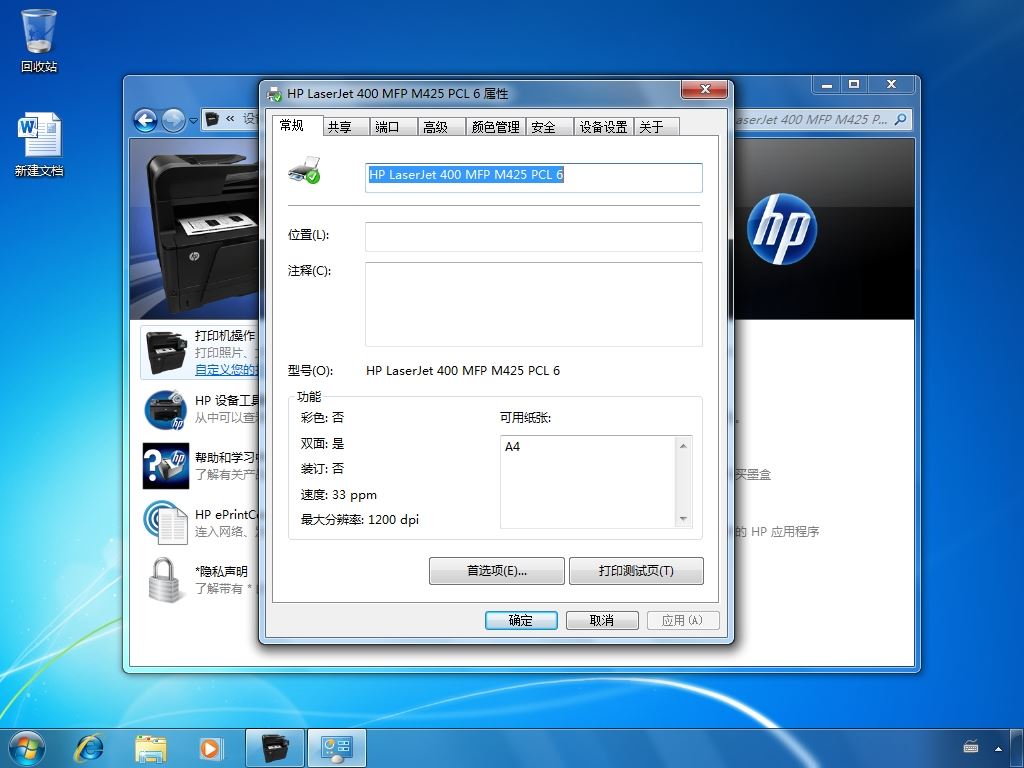Viewport: 1024px width, 768px height.
Task: Click the control panel taskbar button
Action: [x=337, y=748]
